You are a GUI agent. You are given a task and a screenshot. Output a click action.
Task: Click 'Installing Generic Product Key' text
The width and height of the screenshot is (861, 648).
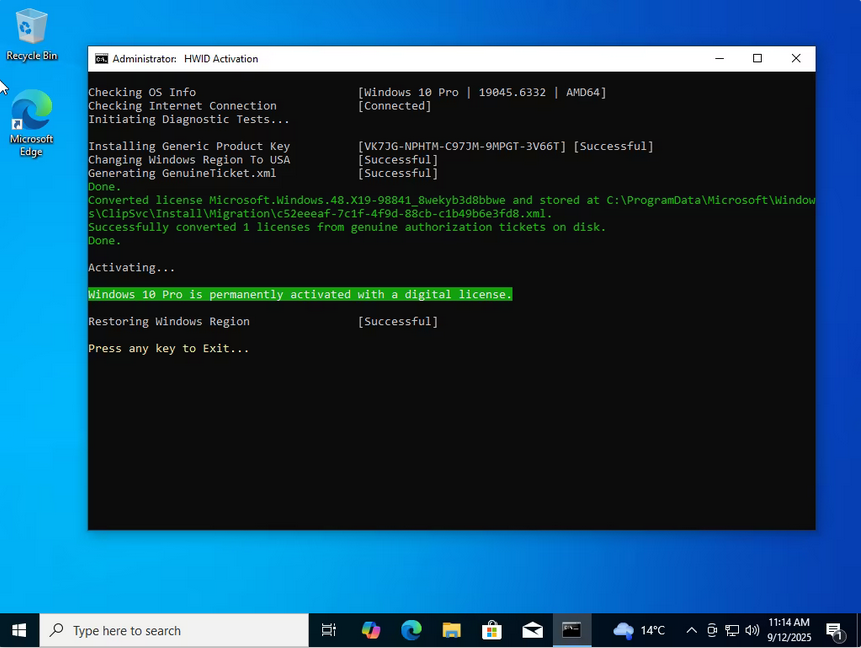[189, 146]
